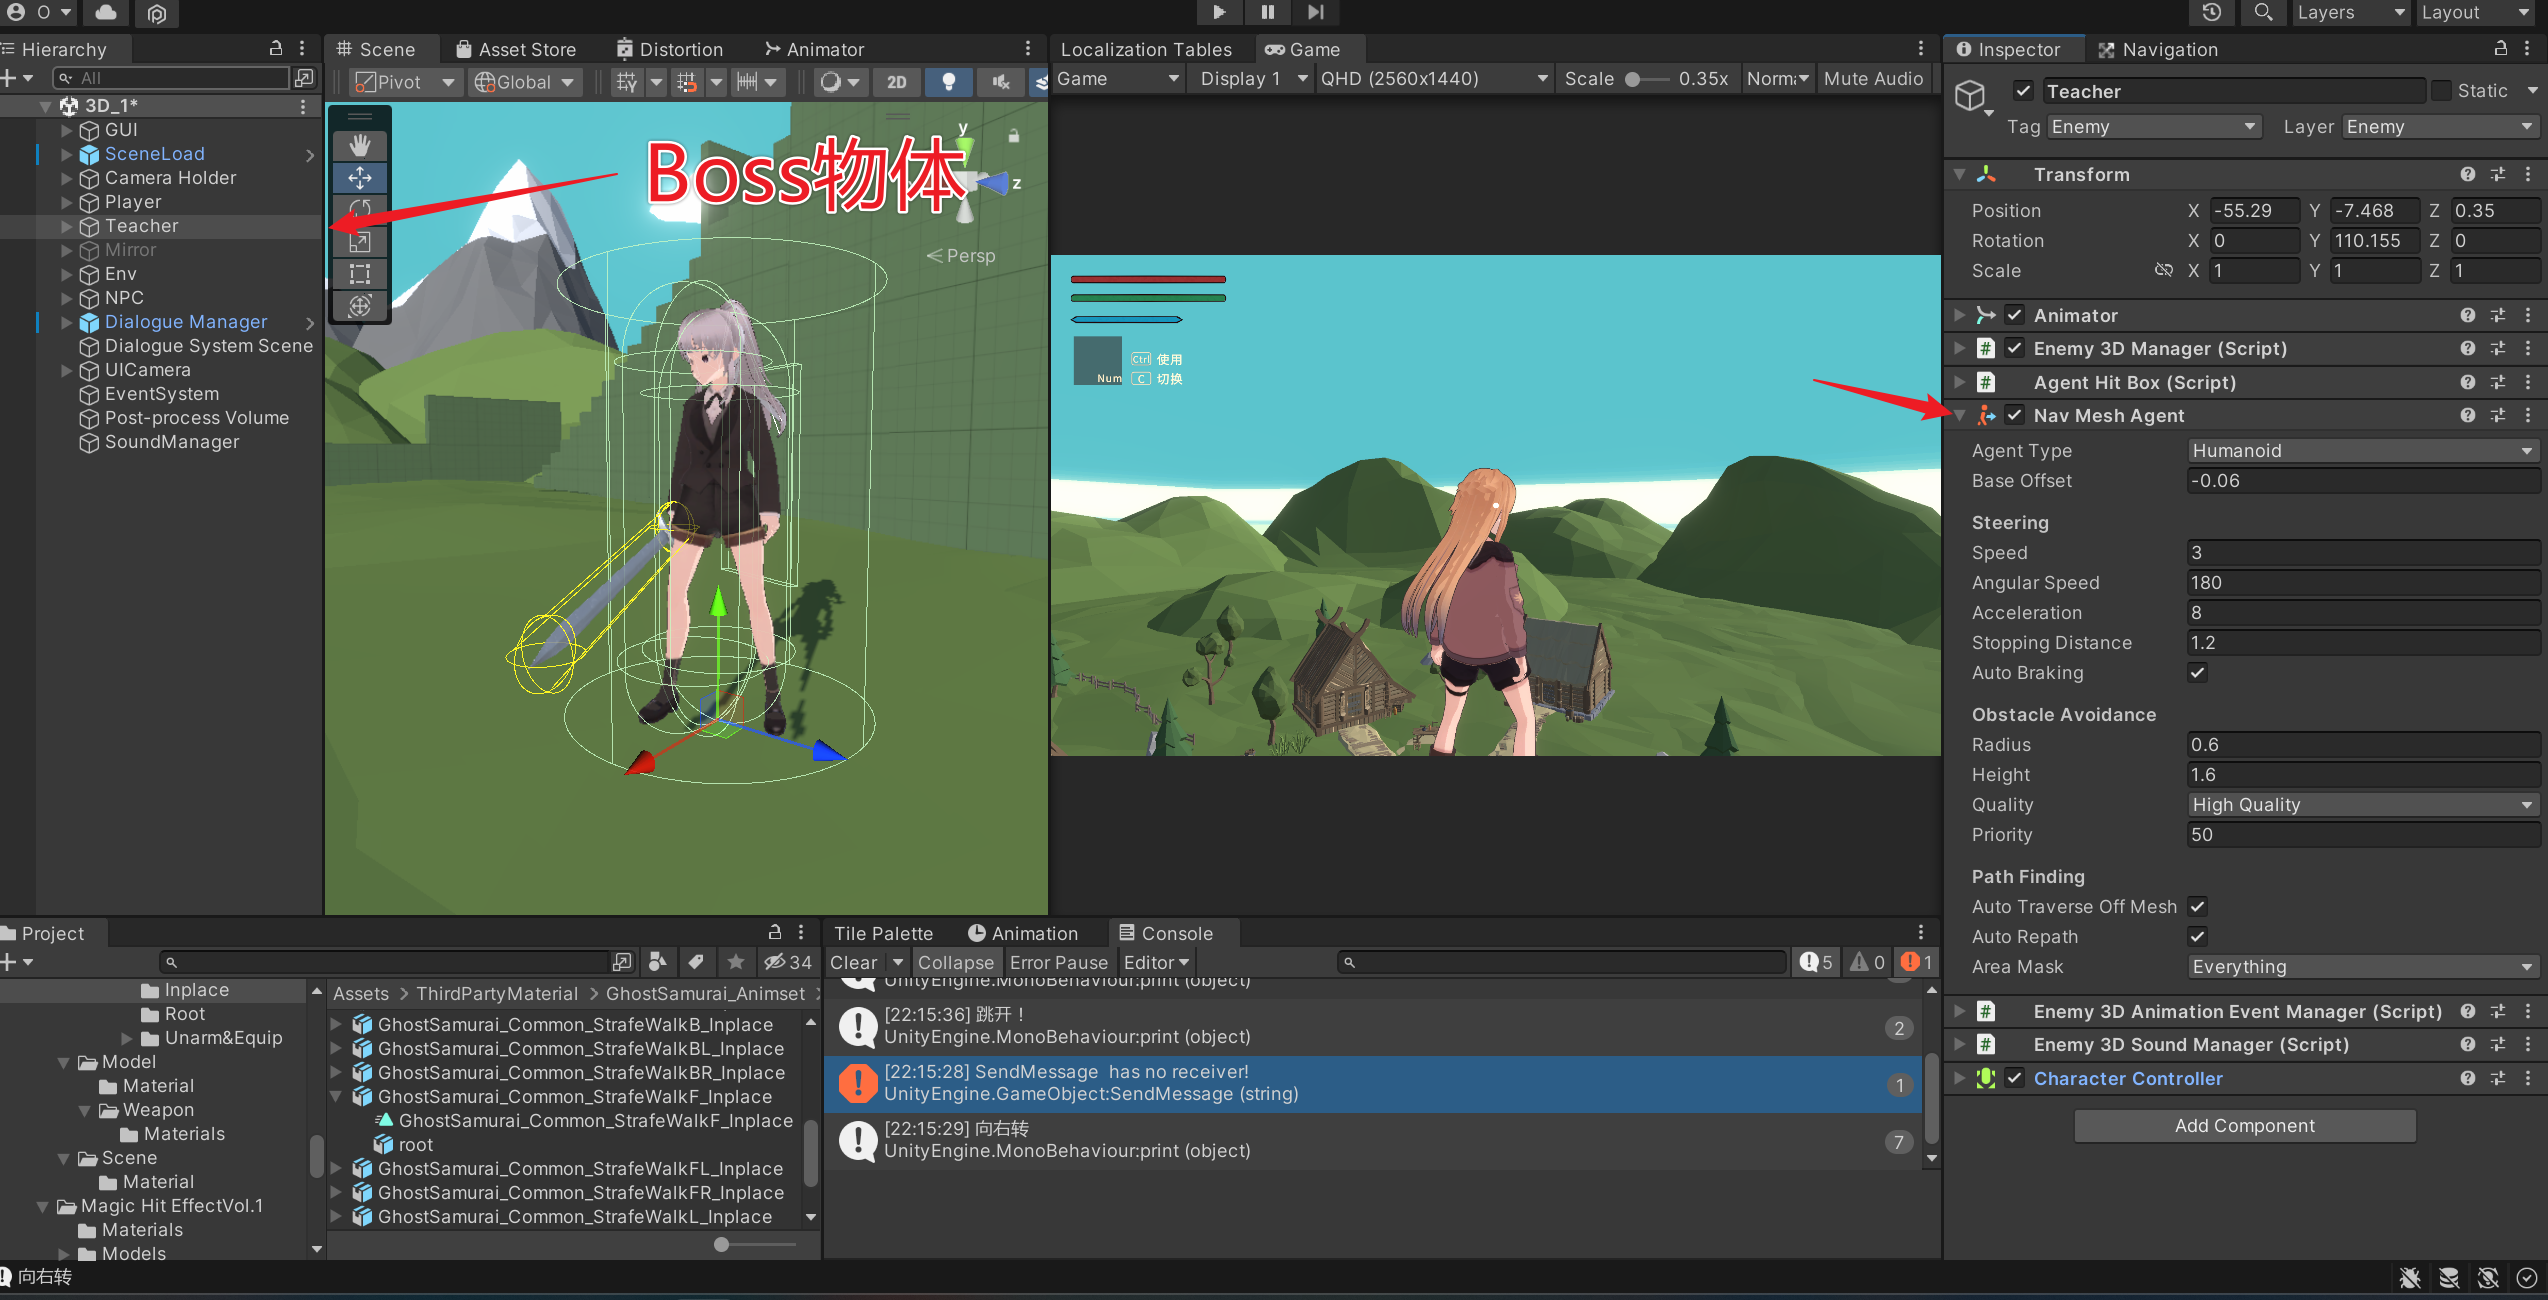Toggle scene lighting in Scene view
This screenshot has width=2548, height=1300.
[949, 82]
